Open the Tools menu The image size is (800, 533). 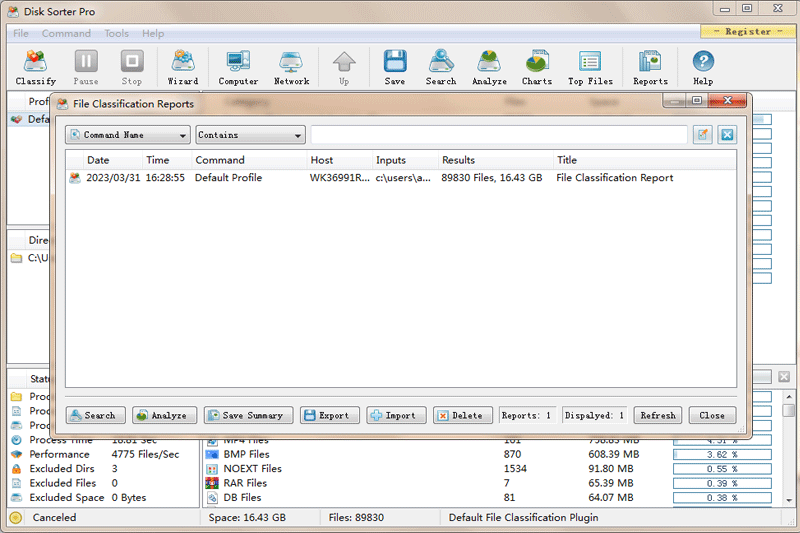pyautogui.click(x=116, y=33)
